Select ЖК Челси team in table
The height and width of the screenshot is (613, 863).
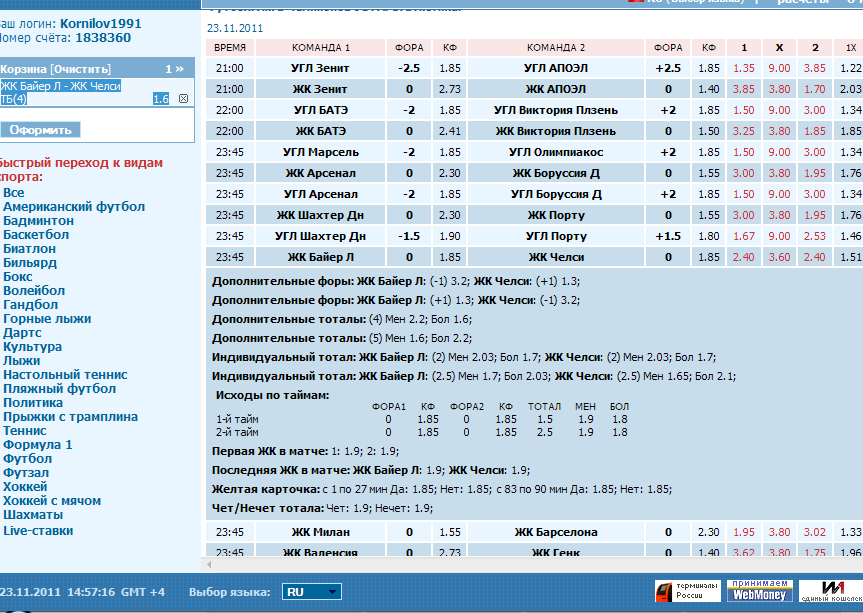[x=556, y=257]
